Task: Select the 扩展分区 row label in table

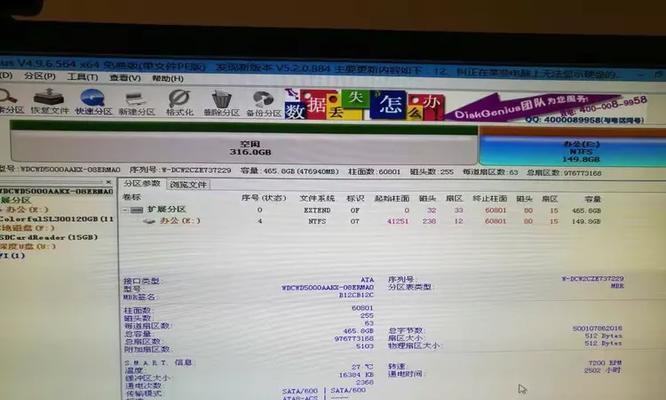Action: pos(166,209)
